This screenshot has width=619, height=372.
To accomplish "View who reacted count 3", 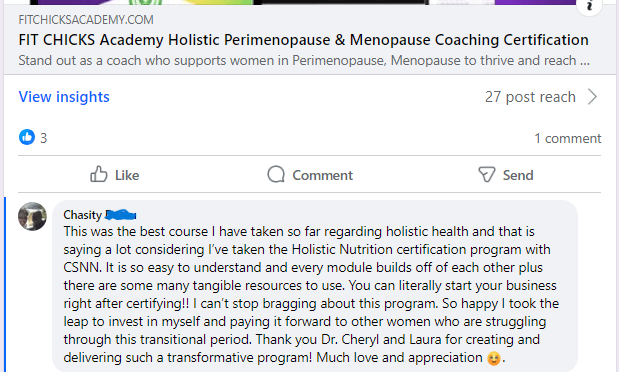I will pyautogui.click(x=43, y=138).
